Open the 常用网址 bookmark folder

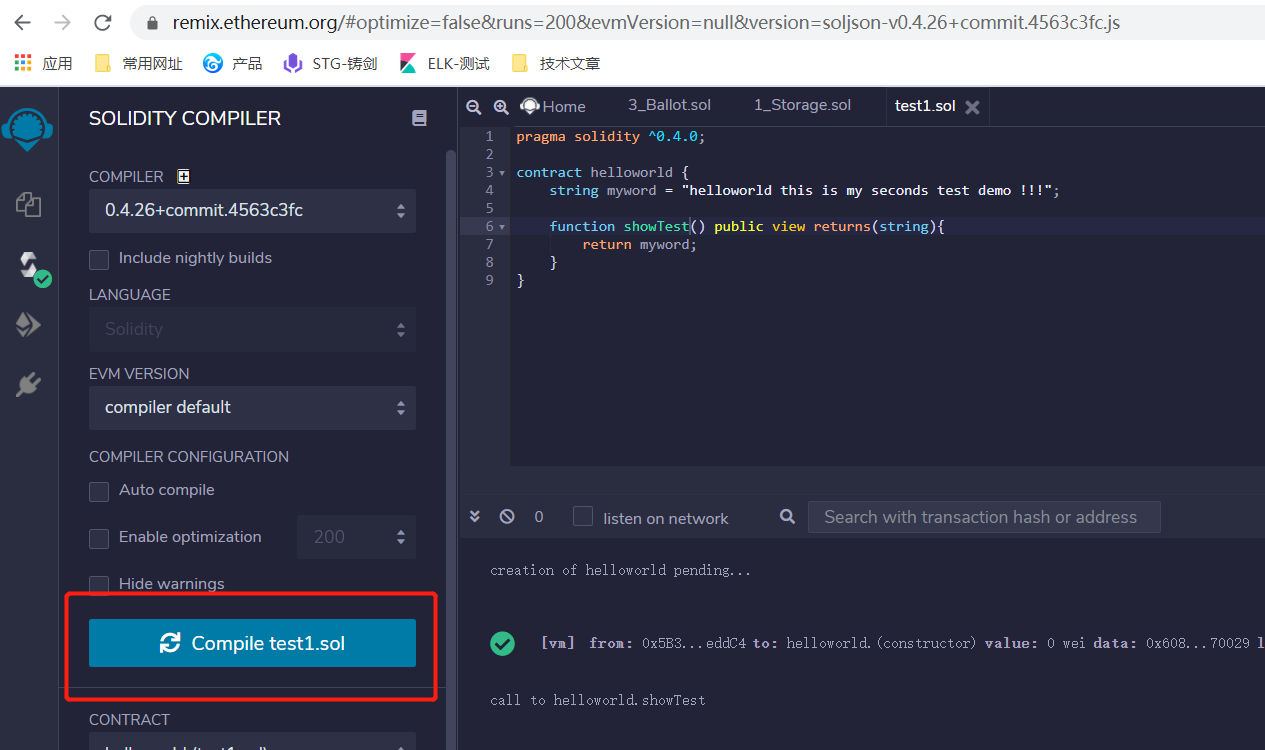(138, 63)
